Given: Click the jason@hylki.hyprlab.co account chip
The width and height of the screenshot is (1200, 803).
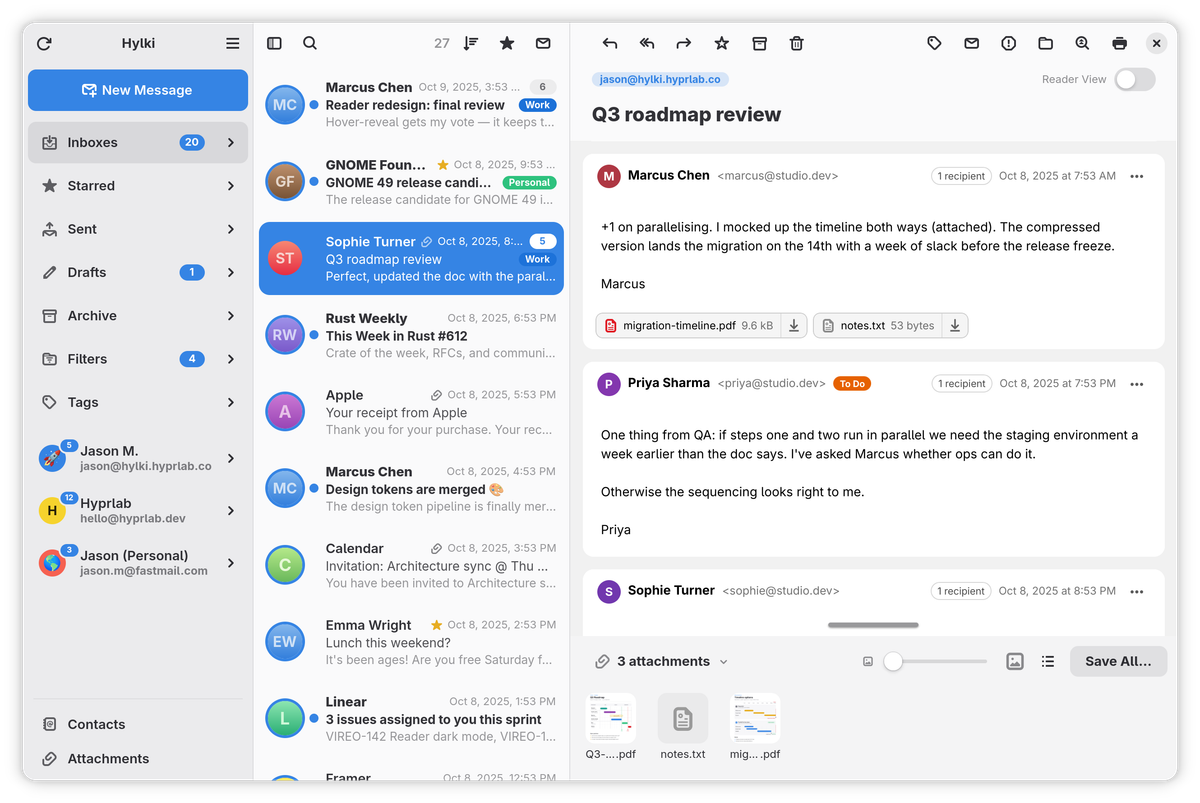Looking at the screenshot, I should tap(661, 79).
